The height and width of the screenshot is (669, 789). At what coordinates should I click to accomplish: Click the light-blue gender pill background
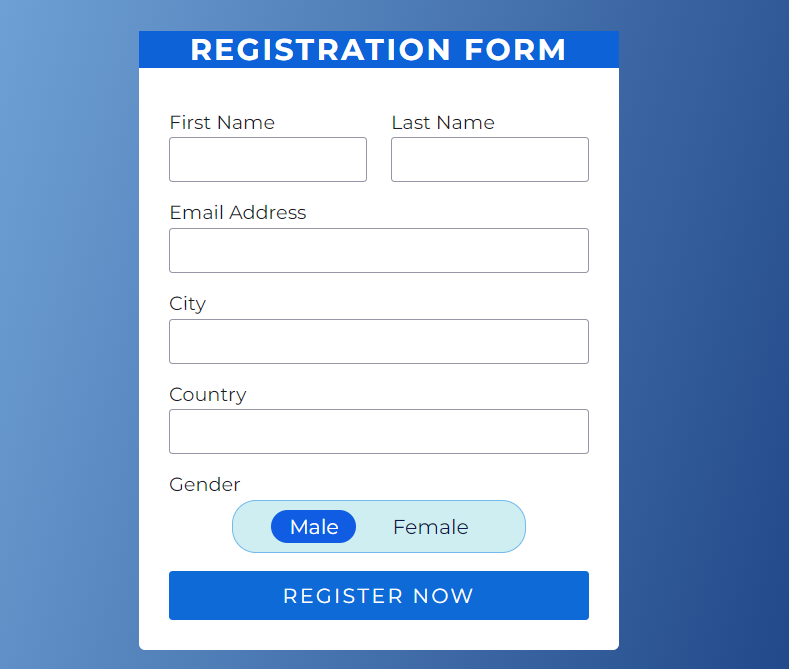pos(498,527)
